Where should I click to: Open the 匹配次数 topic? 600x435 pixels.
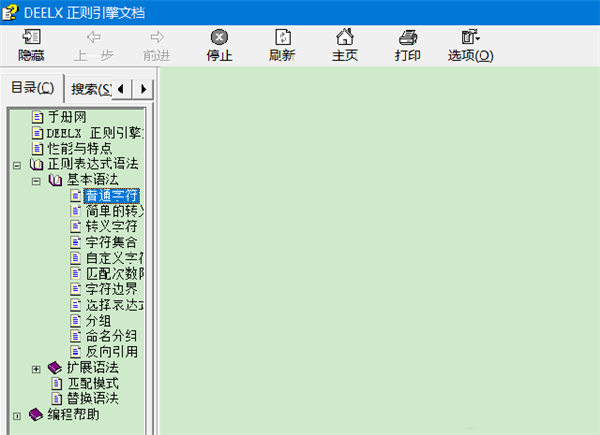click(114, 274)
